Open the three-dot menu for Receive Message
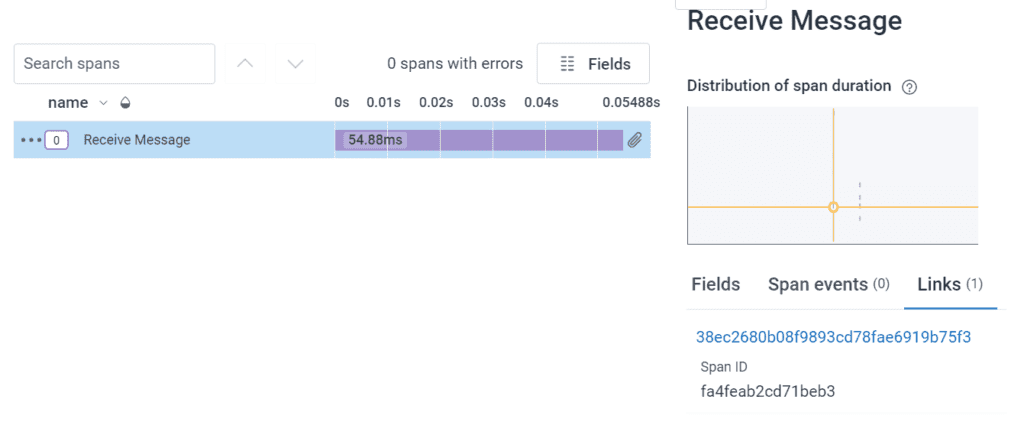The image size is (1024, 422). (30, 140)
